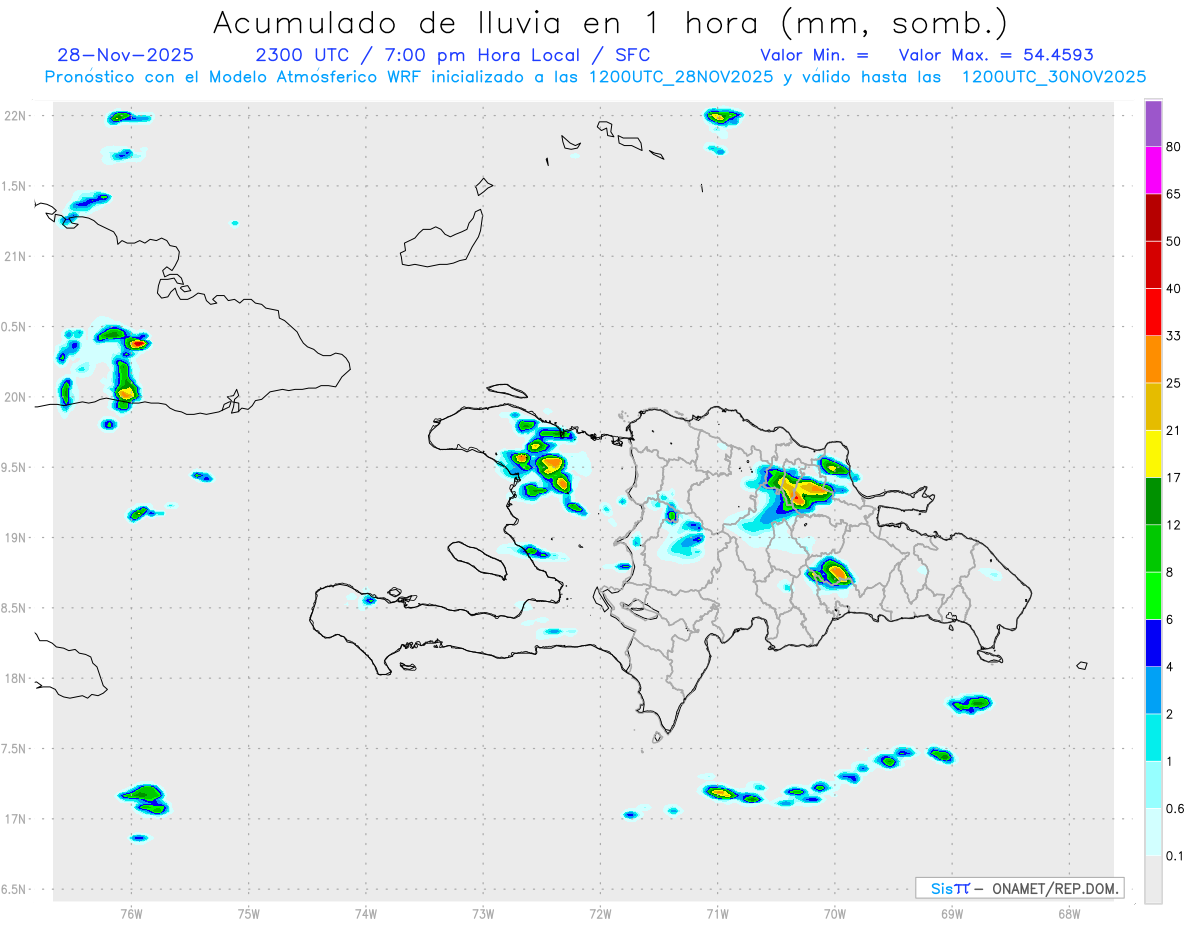Select the '6.5N' latitude axis label

15,889
